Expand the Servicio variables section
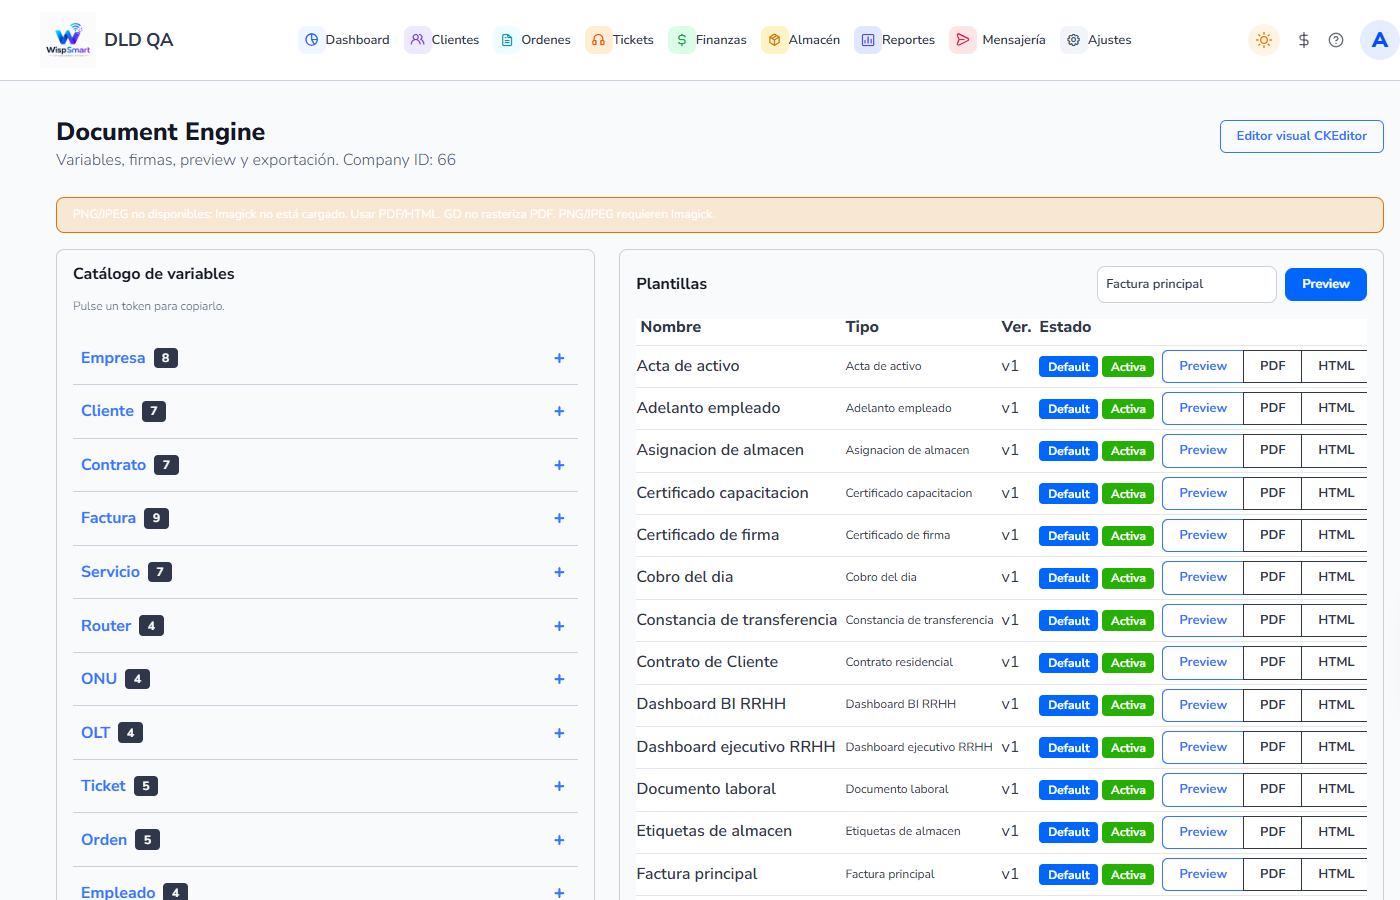1400x900 pixels. click(x=325, y=572)
